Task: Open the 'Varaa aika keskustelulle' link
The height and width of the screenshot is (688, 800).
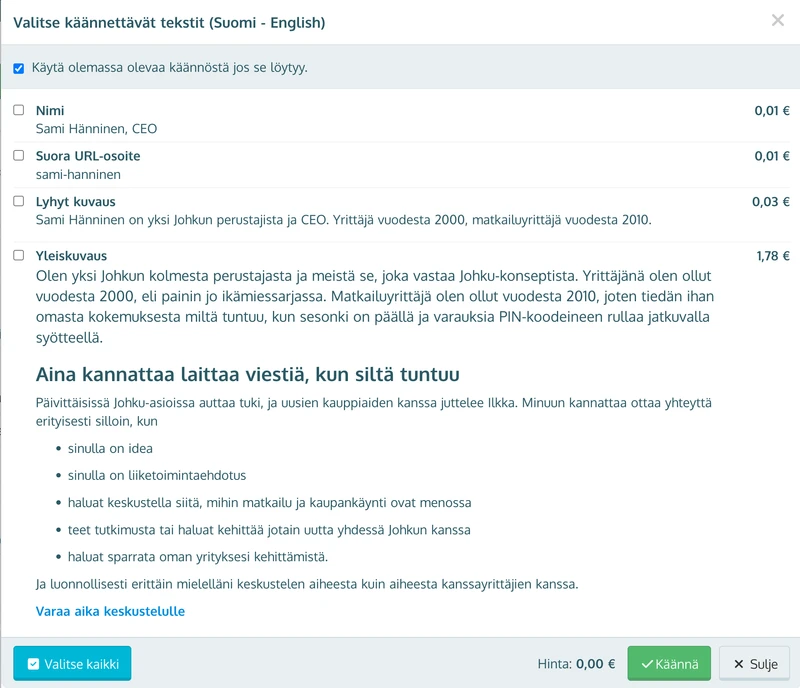Action: [x=110, y=611]
